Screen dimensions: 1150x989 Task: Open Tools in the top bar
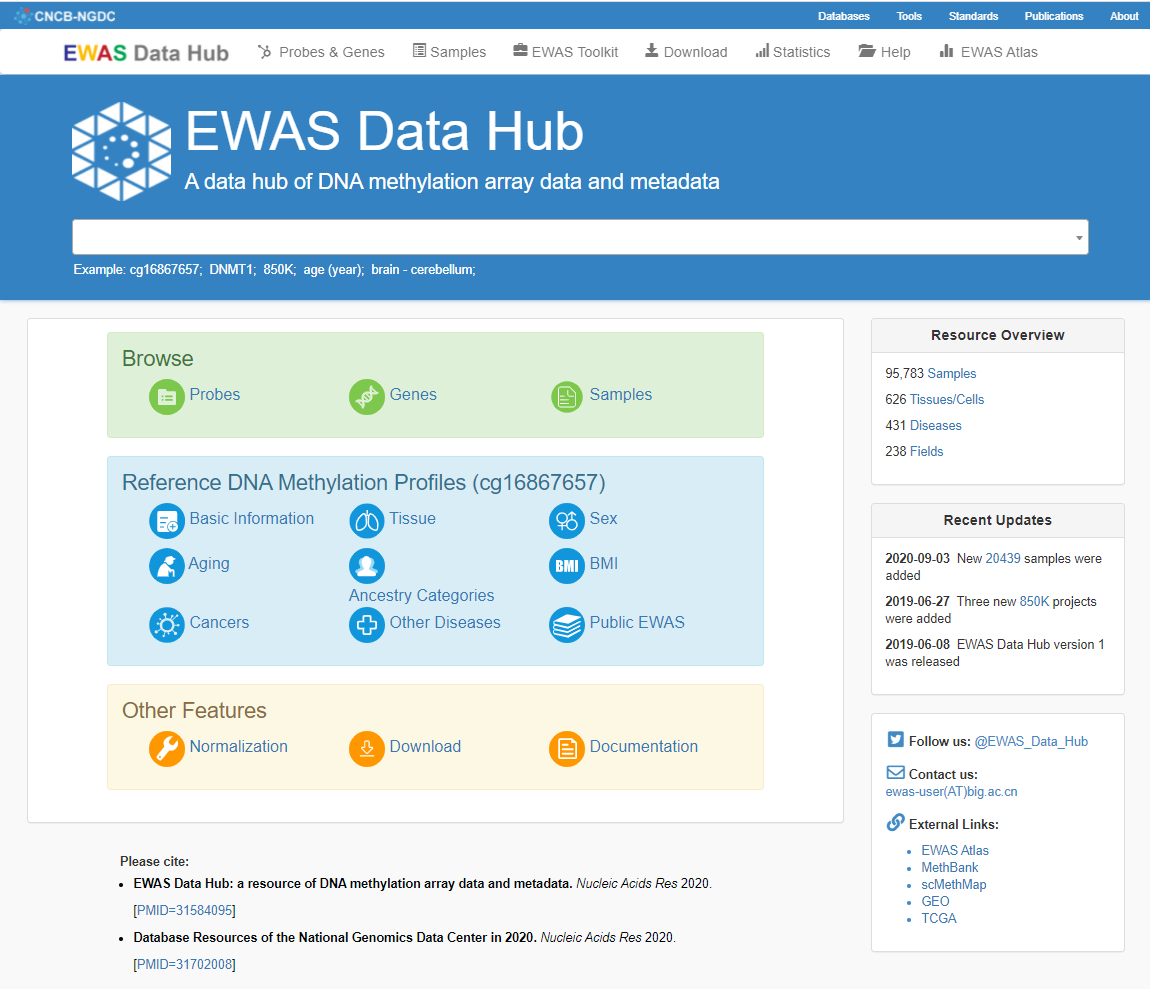(x=909, y=16)
